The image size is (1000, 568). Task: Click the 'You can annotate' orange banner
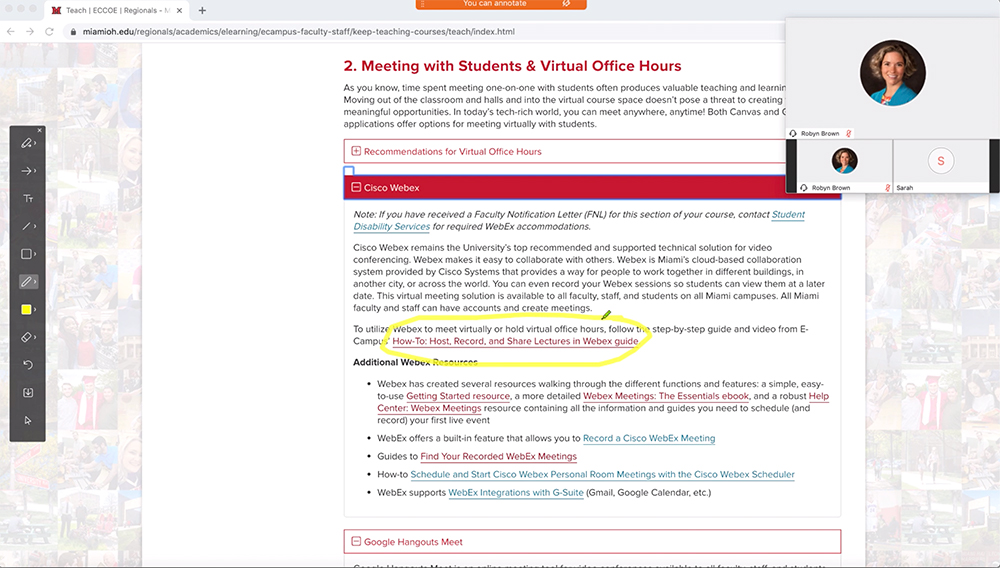[501, 4]
